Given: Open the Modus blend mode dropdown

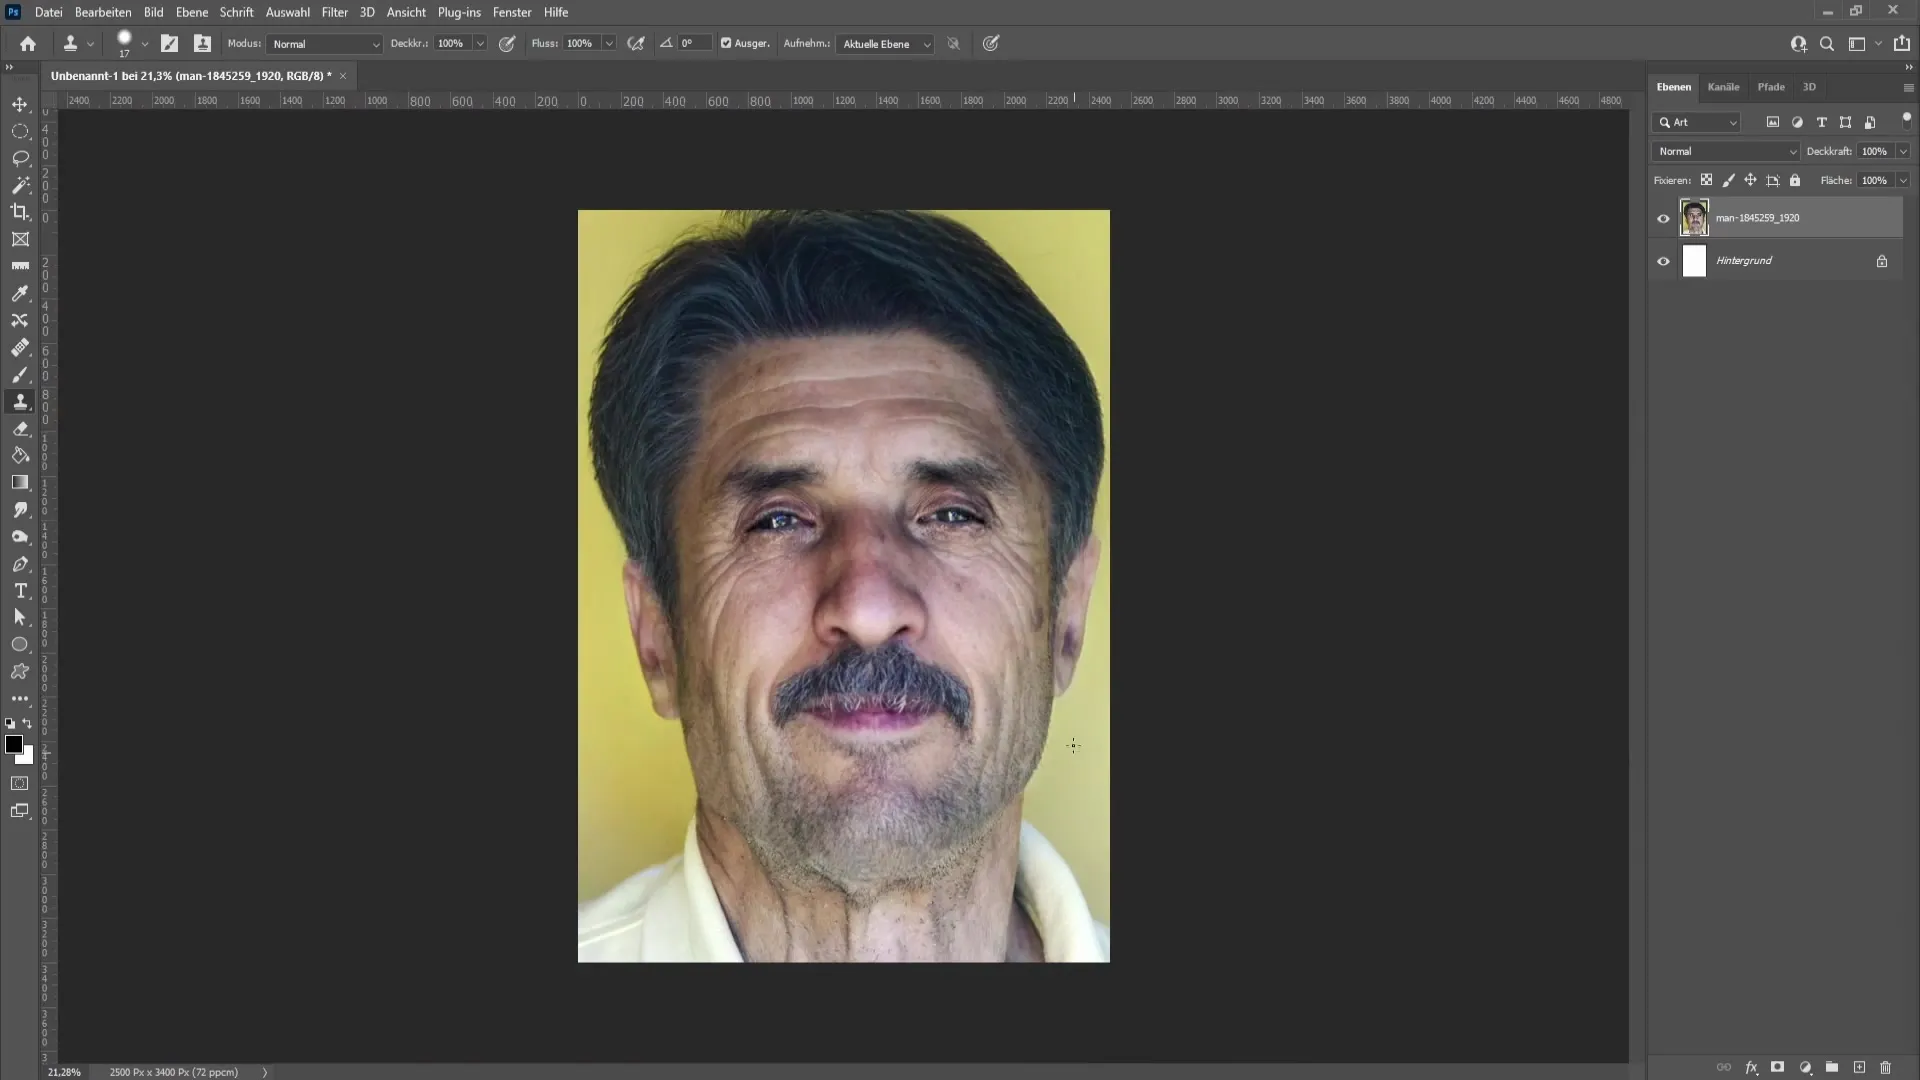Looking at the screenshot, I should (325, 44).
